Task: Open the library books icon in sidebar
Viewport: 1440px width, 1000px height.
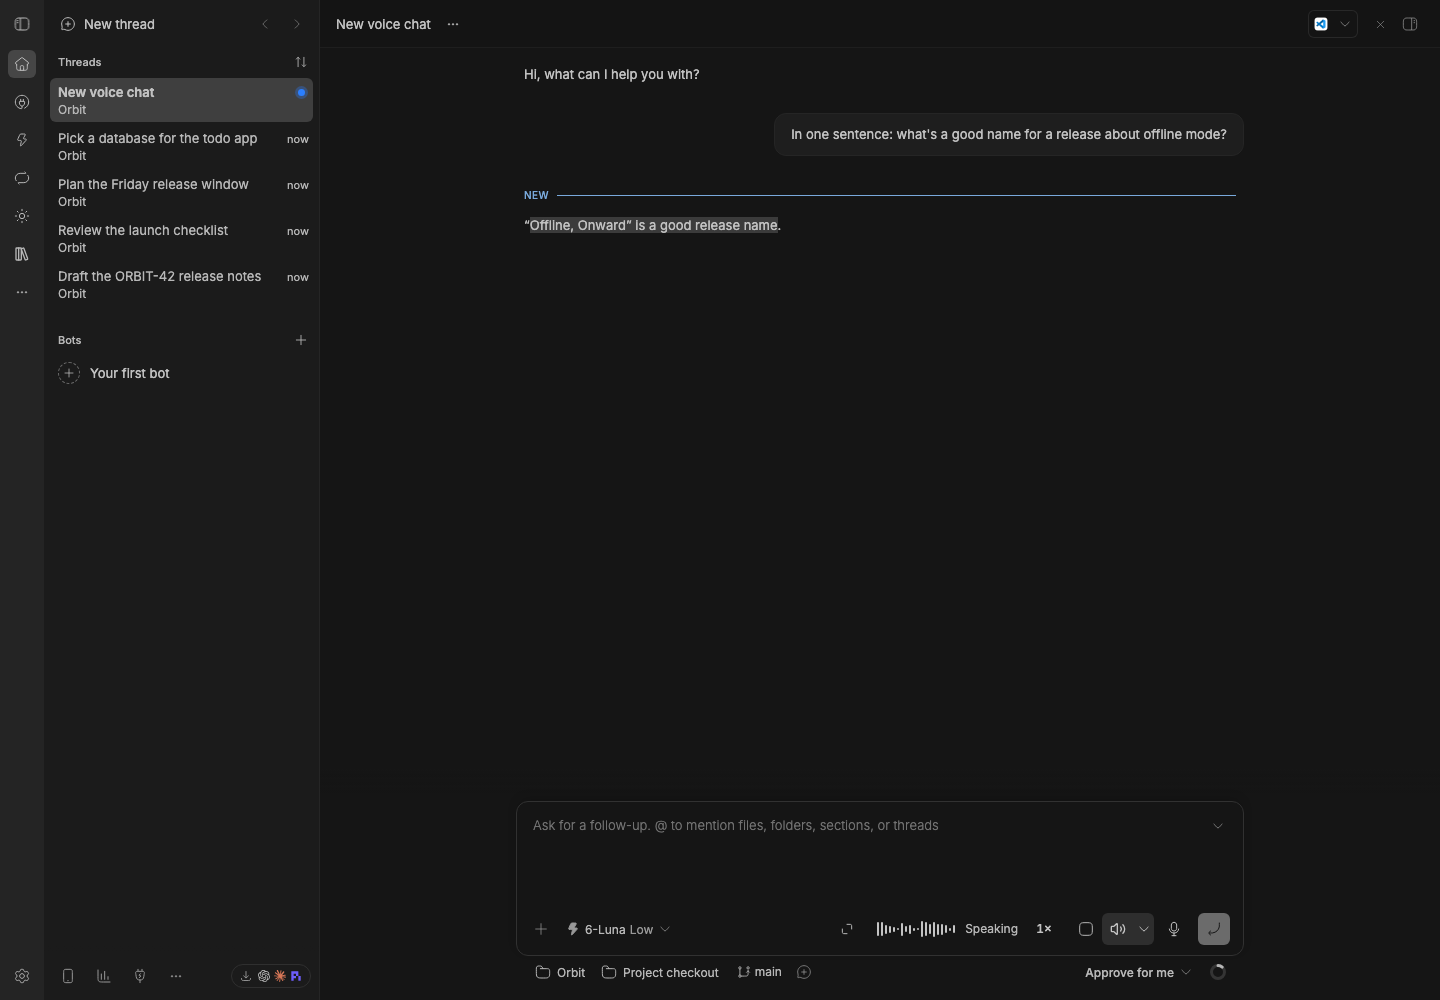Action: [22, 254]
